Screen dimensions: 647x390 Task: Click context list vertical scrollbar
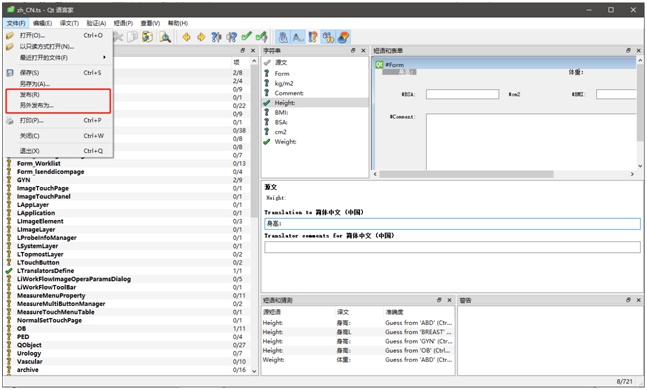pos(254,140)
